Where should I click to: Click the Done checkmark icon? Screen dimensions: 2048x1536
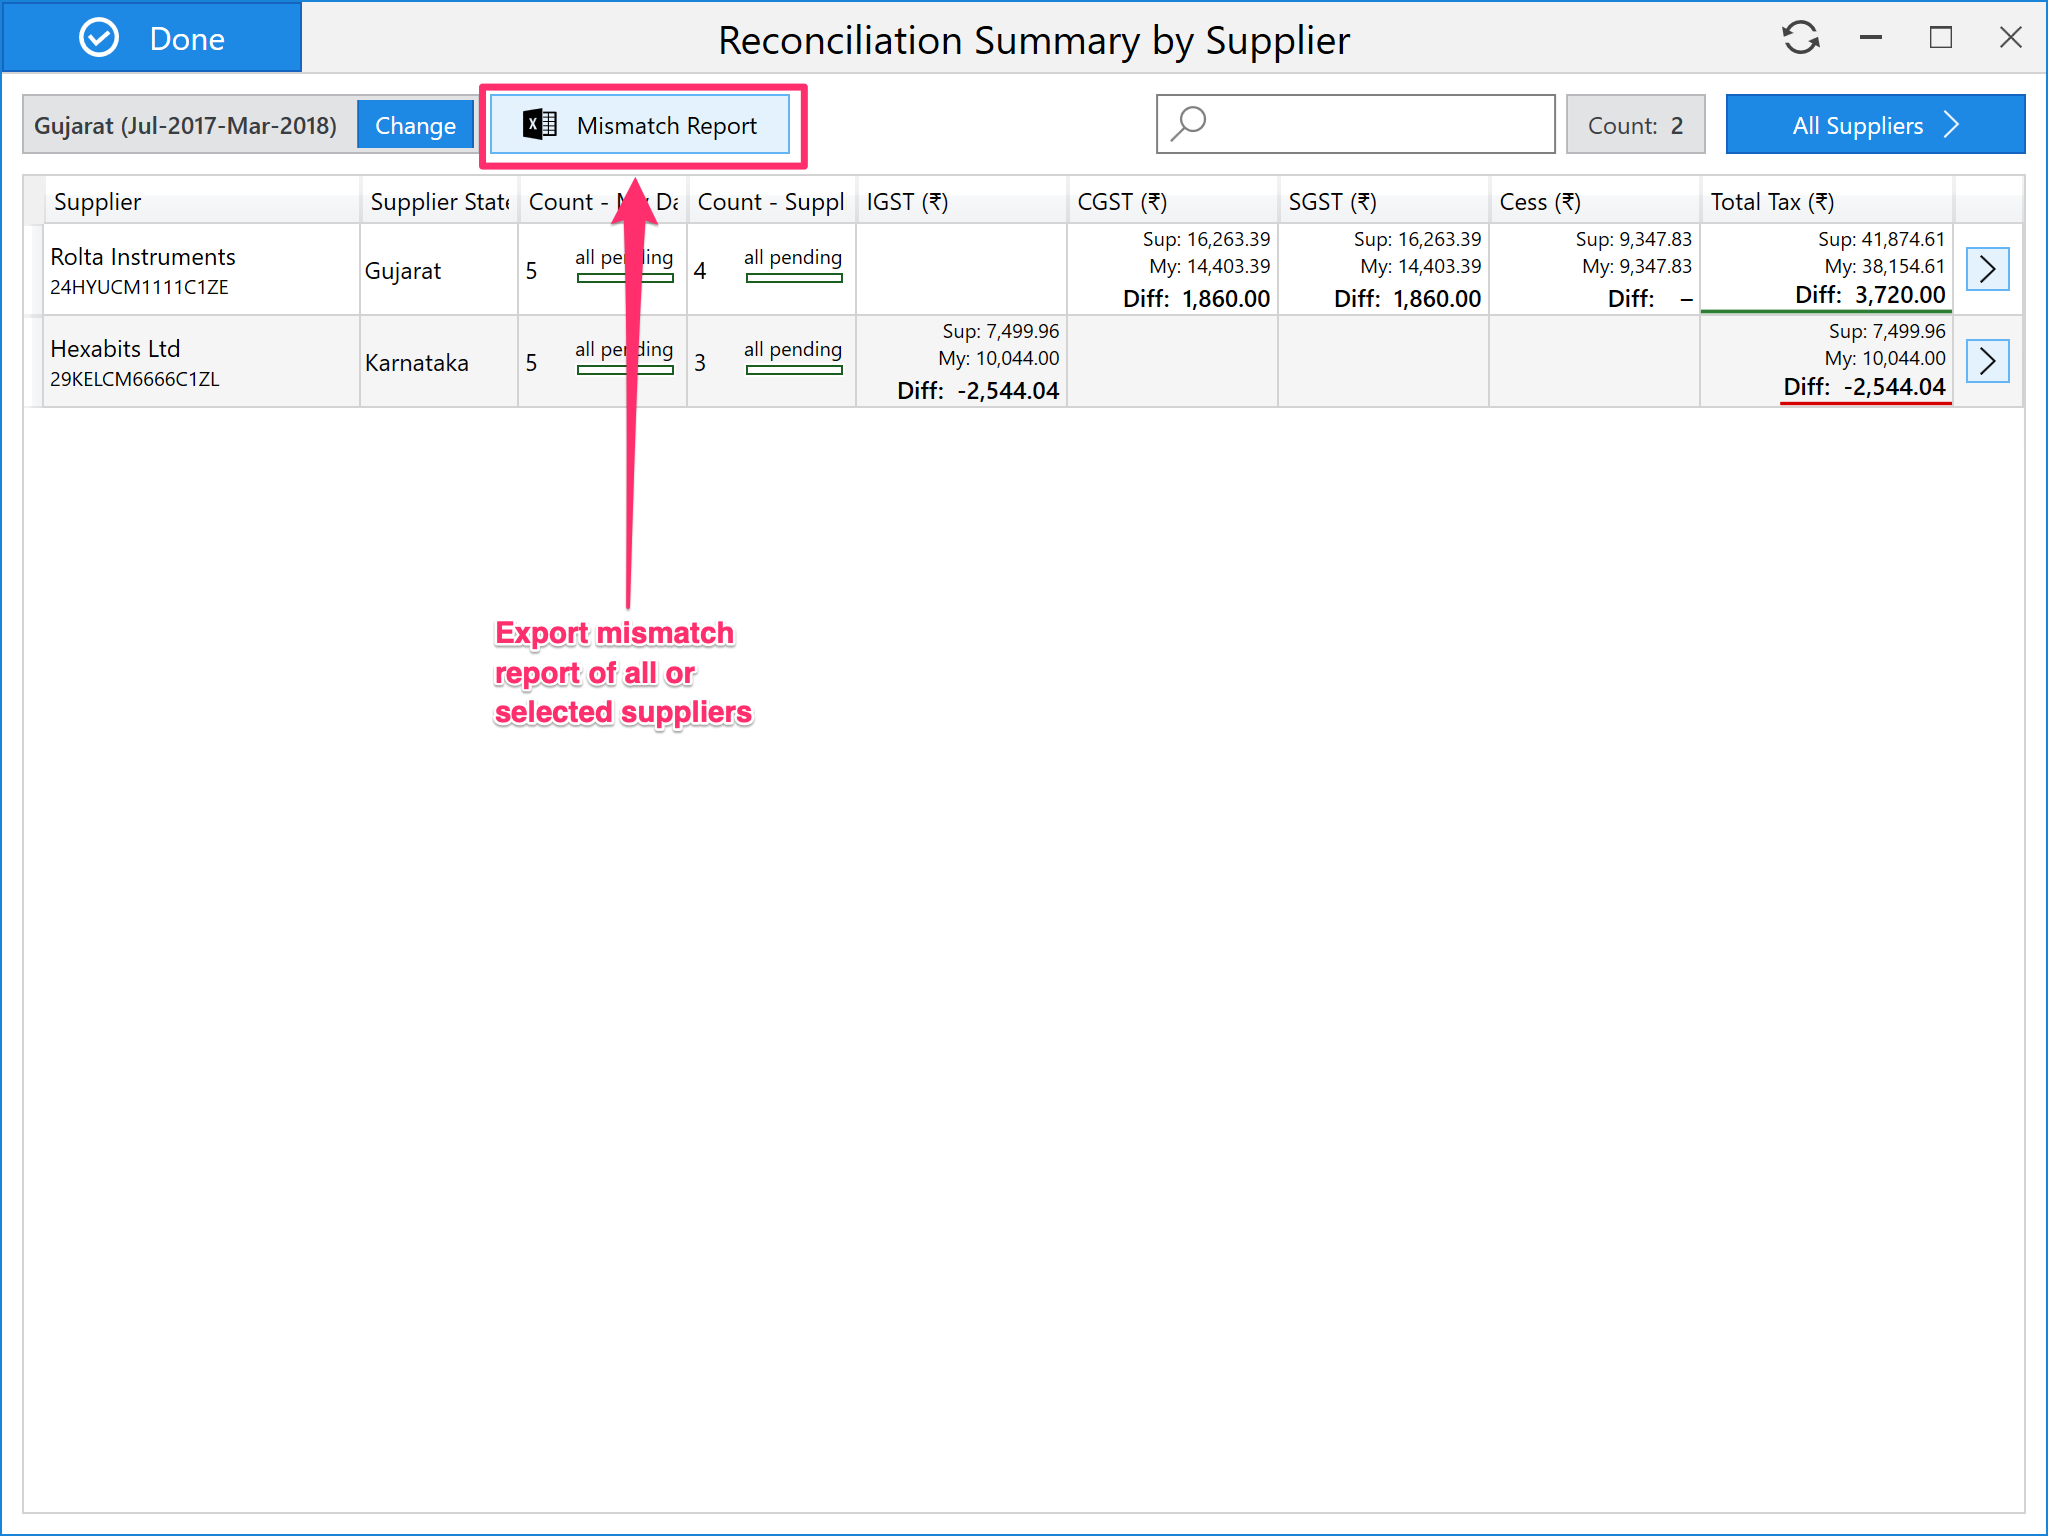pos(99,38)
